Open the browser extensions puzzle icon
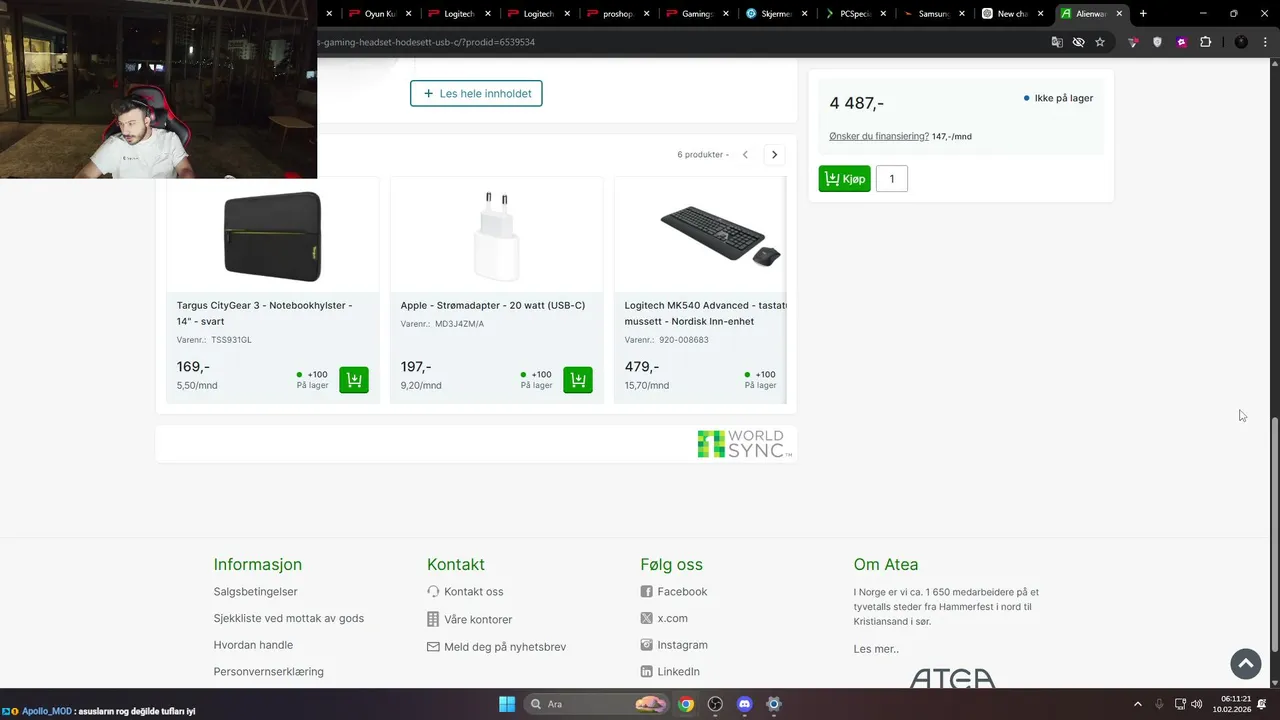Screen dimensions: 1280x720 tap(1205, 42)
